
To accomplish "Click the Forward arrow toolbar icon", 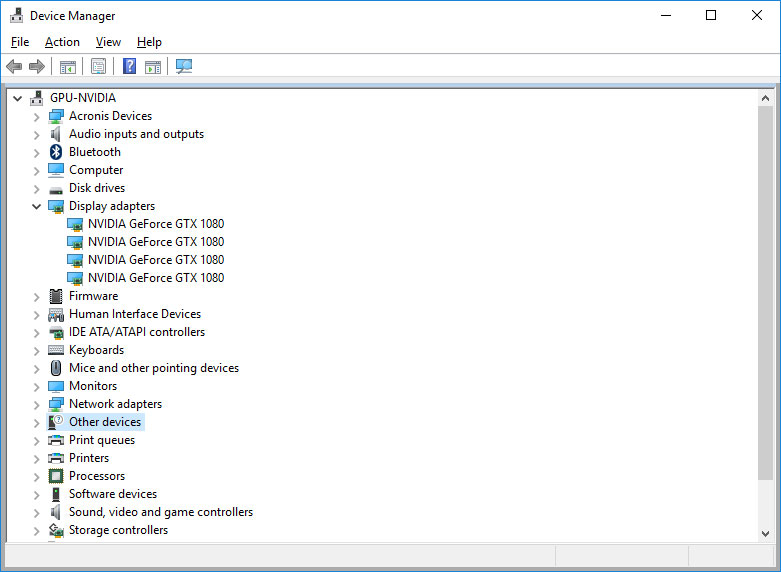I will (x=37, y=66).
